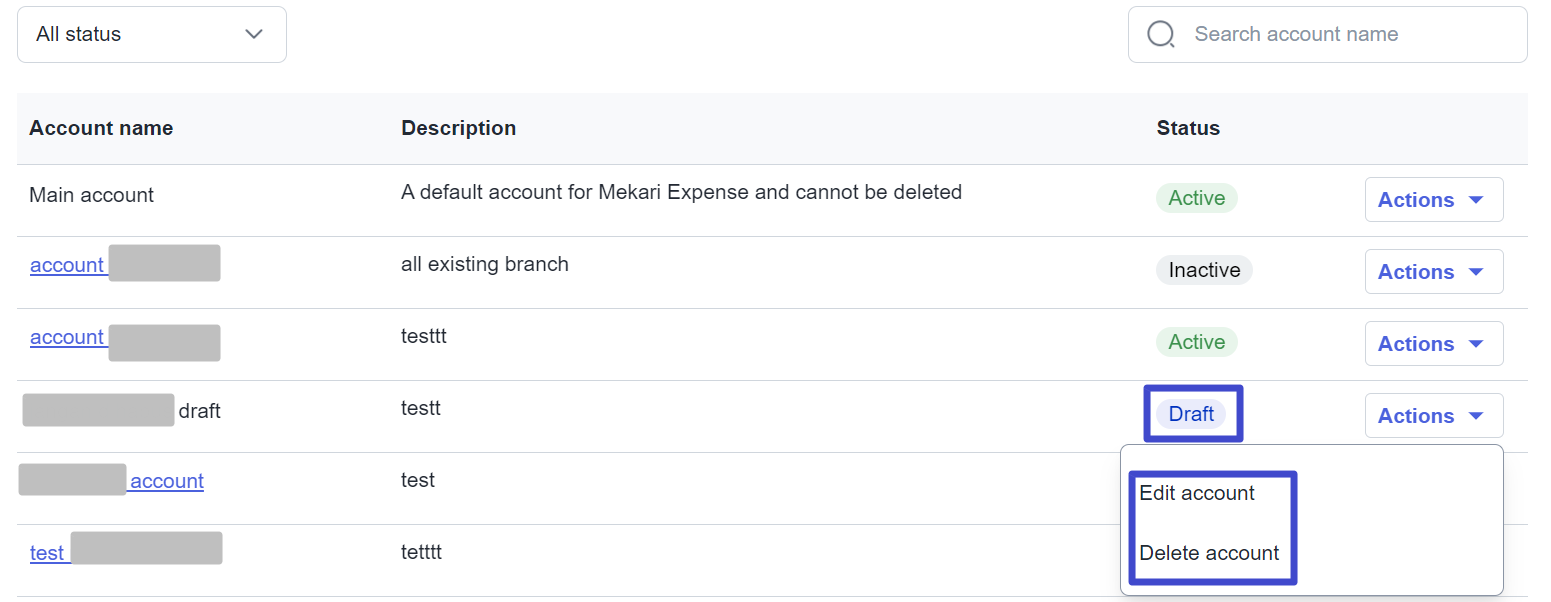Click the search magnifier icon
Screen dimensions: 1551x602
[1161, 35]
